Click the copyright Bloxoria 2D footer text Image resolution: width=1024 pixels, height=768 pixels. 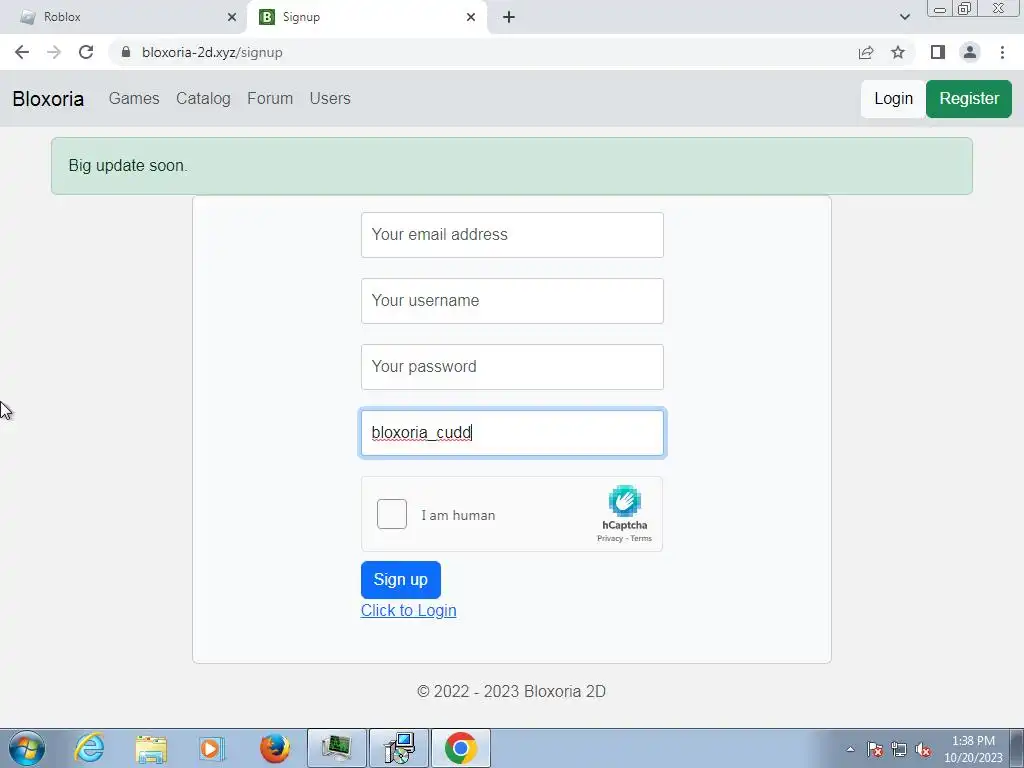click(511, 691)
